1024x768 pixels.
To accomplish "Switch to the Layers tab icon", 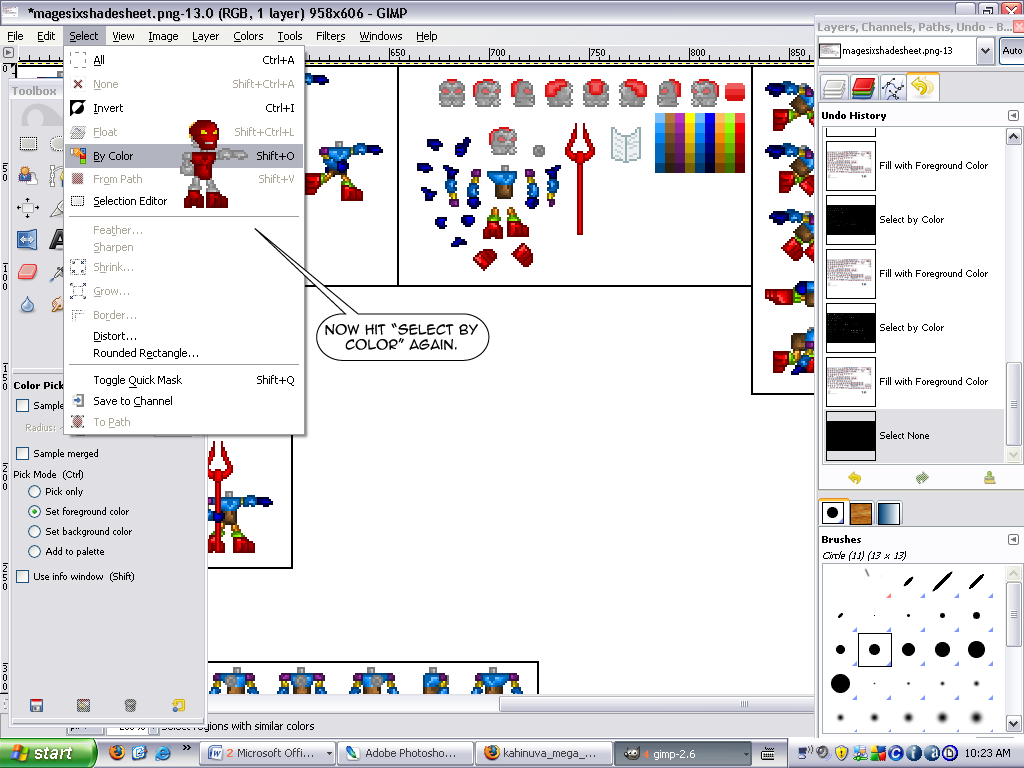I will (x=834, y=88).
